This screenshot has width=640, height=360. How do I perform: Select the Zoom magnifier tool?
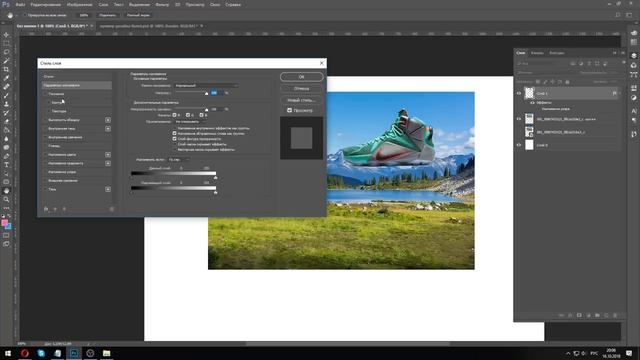pyautogui.click(x=6, y=199)
